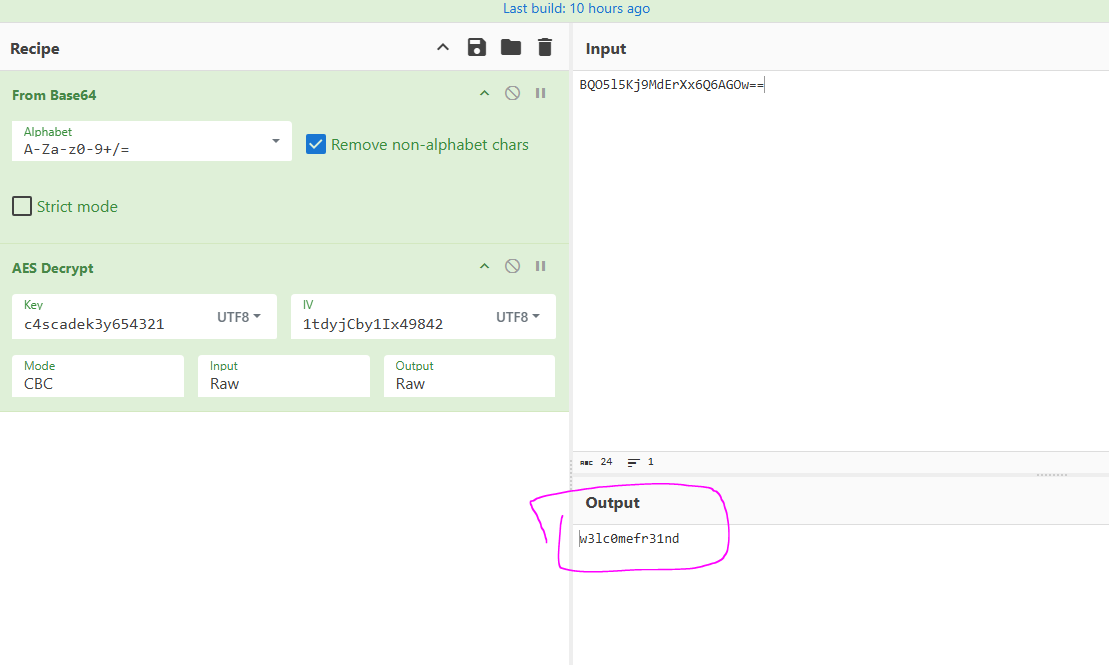Open the Alphabet dropdown
The image size is (1109, 665).
278,141
